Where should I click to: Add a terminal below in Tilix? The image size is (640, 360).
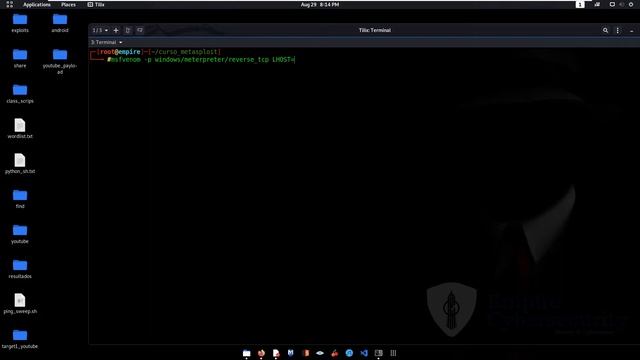tap(140, 30)
